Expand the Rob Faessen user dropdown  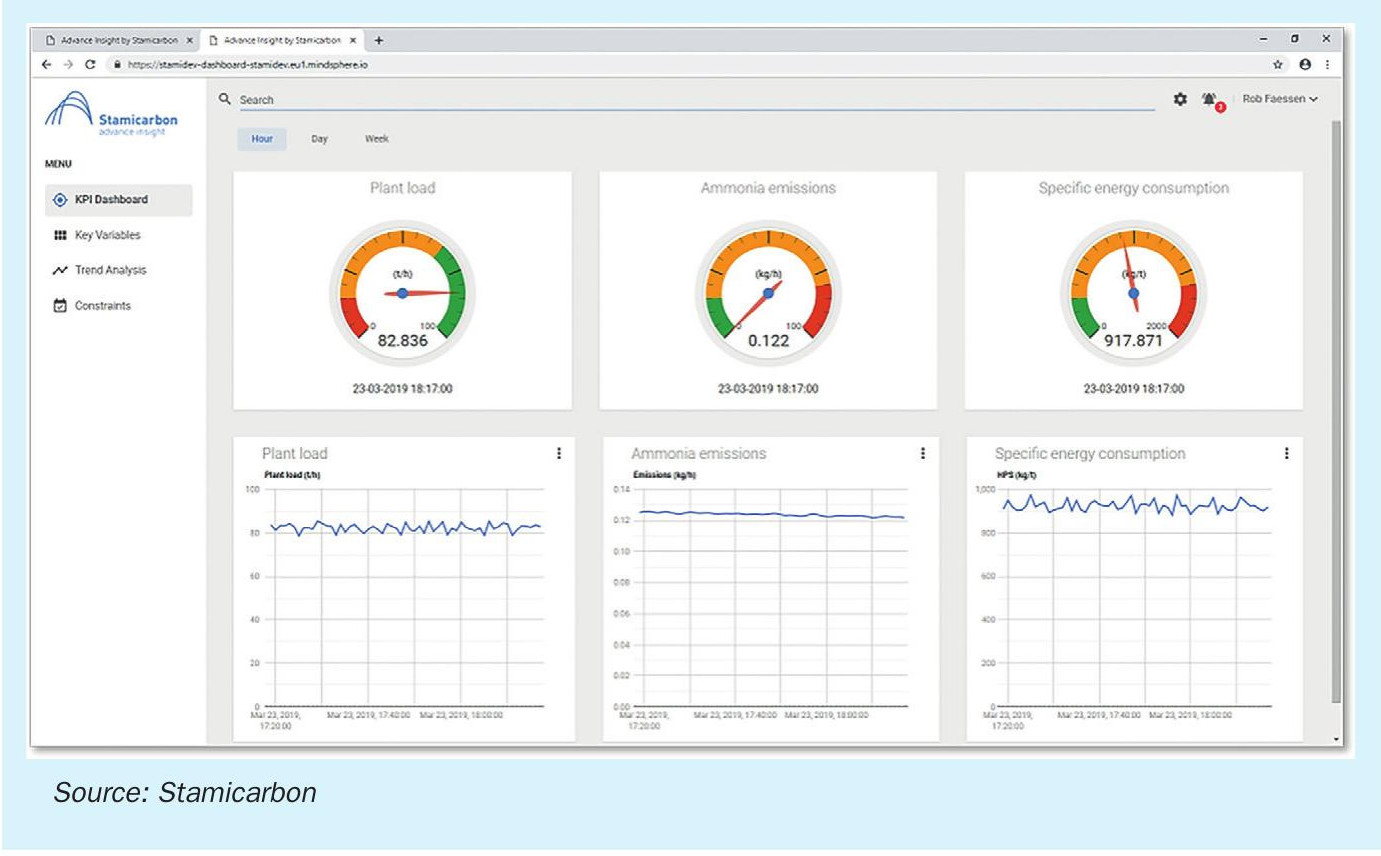1280,99
